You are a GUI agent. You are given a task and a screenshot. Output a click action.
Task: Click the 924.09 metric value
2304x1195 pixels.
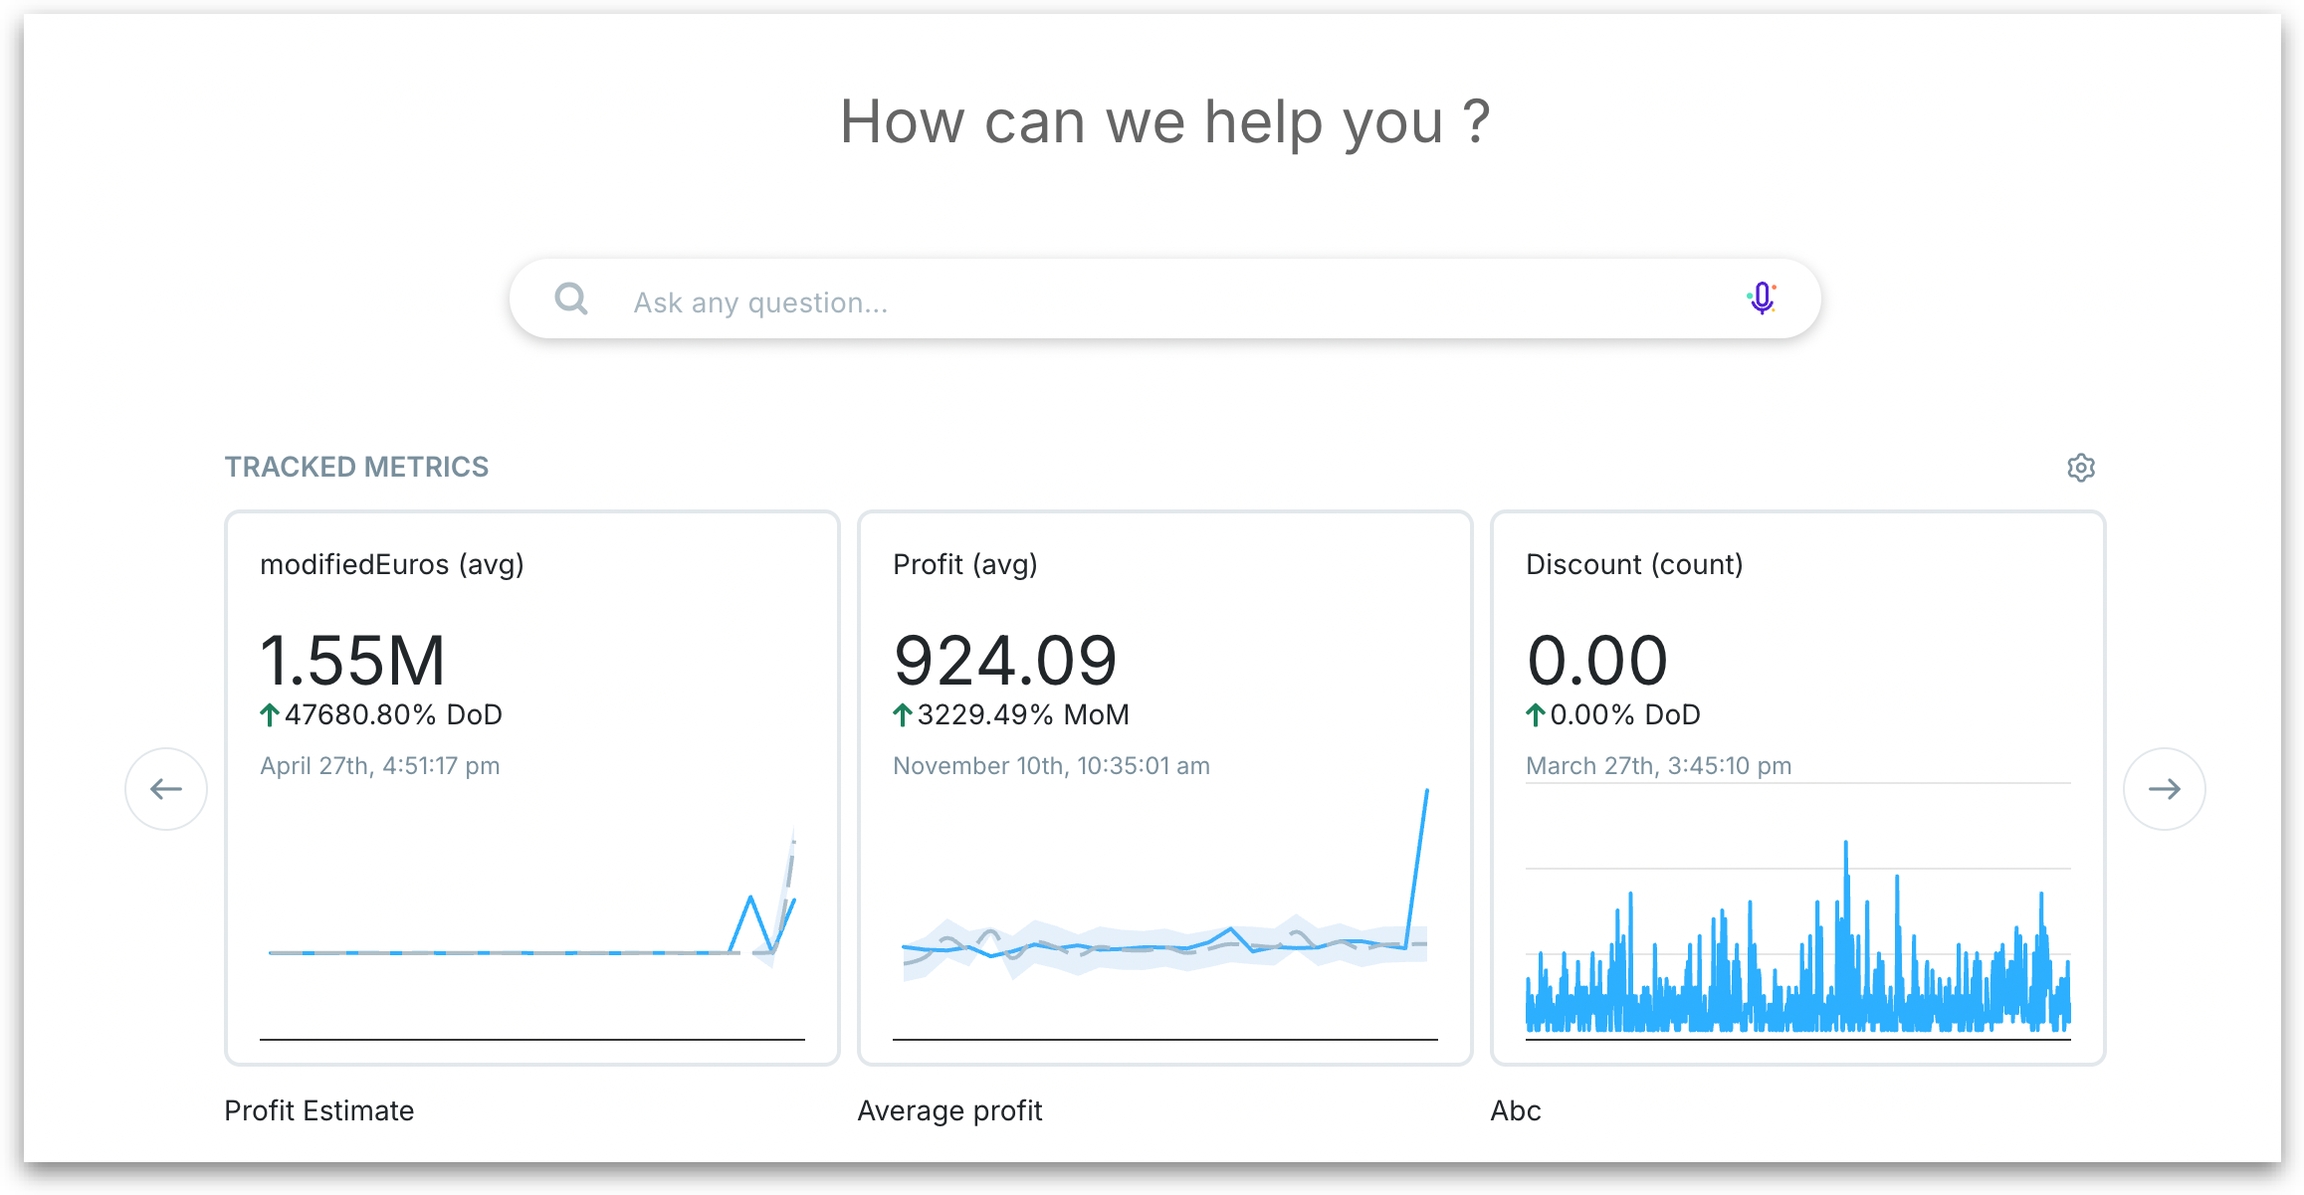coord(1004,660)
